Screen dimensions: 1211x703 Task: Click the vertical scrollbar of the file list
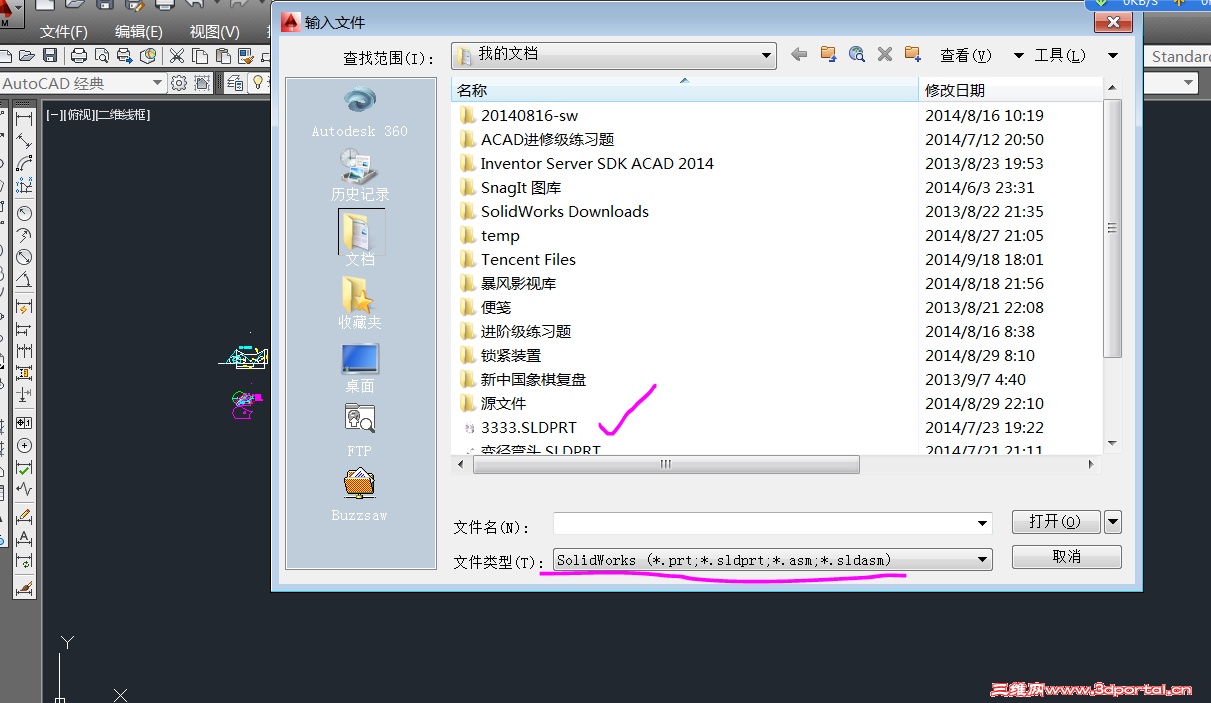[1112, 228]
